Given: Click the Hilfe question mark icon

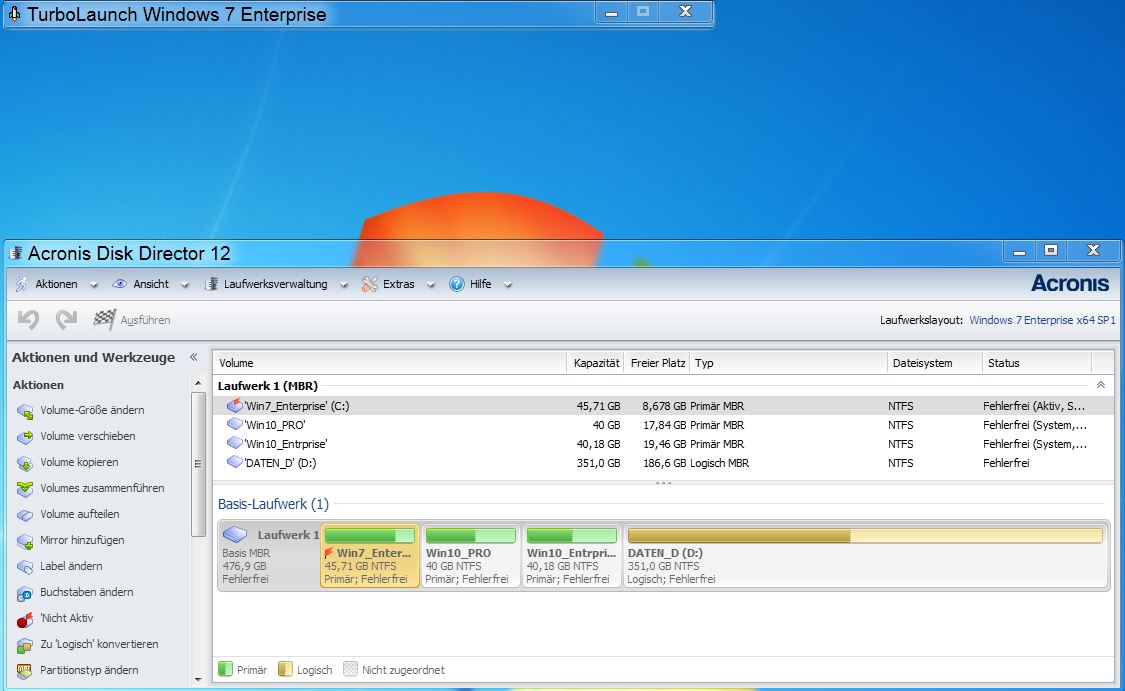Looking at the screenshot, I should (457, 284).
